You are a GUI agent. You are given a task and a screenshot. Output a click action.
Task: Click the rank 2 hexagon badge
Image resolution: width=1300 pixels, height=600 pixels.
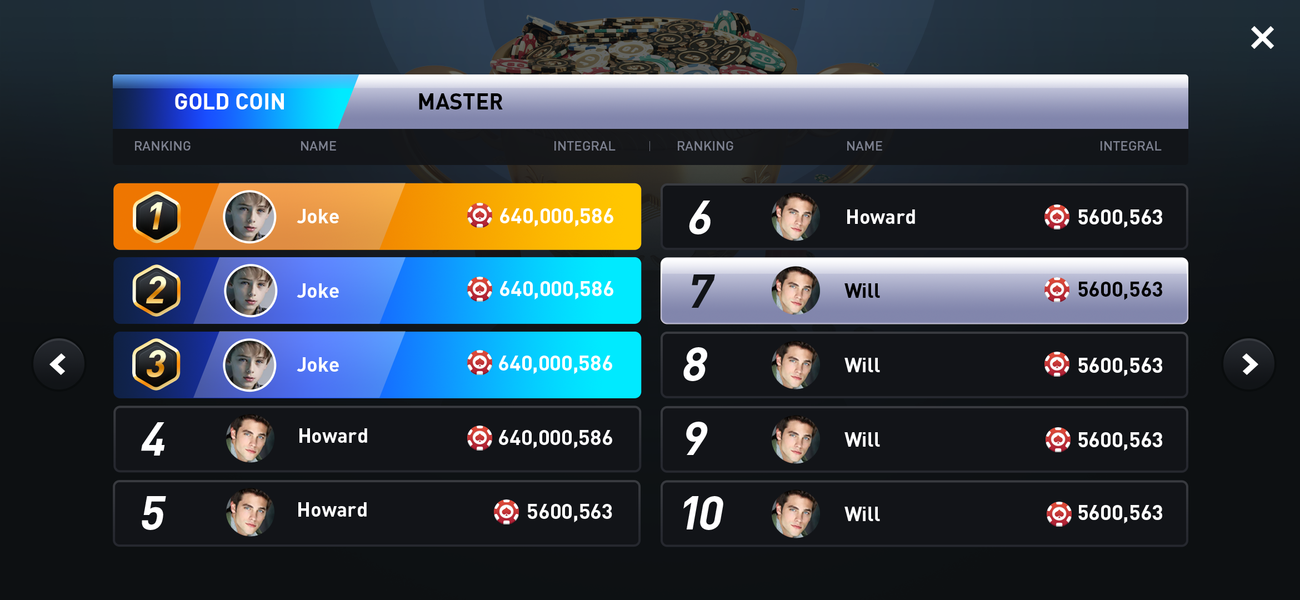[x=157, y=291]
